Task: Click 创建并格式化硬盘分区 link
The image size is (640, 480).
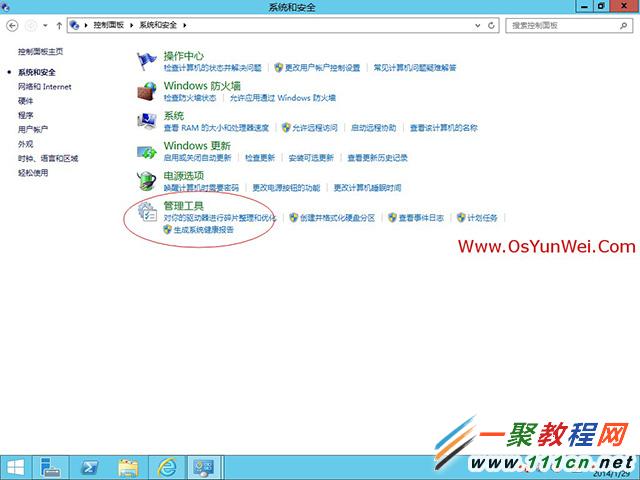Action: coord(337,218)
